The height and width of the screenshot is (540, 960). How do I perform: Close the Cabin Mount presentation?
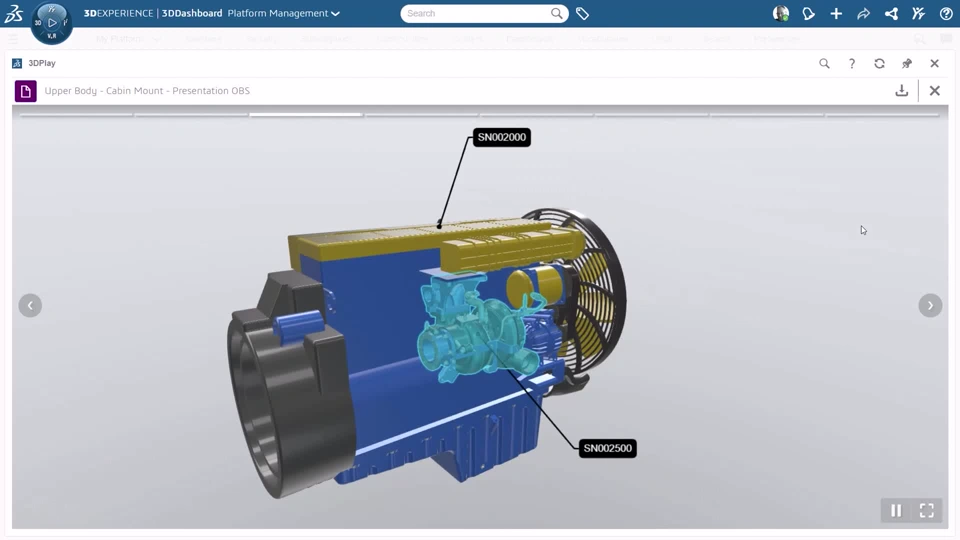pyautogui.click(x=934, y=91)
